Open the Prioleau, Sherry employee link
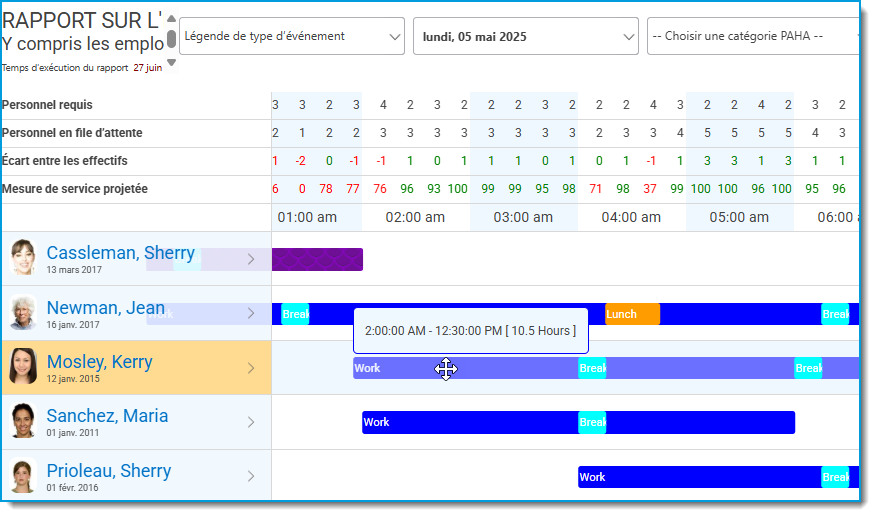Screen dimensions: 875x516 [109, 471]
